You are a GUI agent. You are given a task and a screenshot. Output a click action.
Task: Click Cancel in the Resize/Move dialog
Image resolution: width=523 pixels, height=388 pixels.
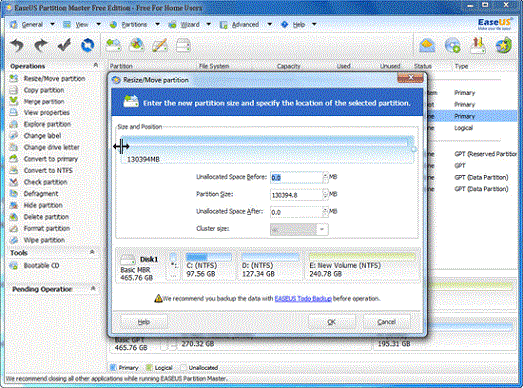[386, 322]
